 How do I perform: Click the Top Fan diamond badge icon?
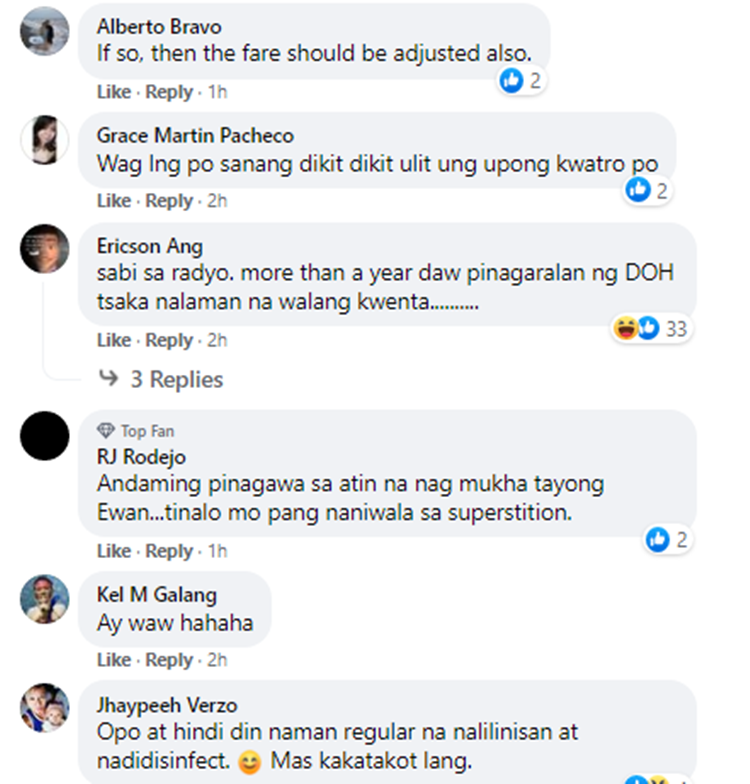pos(106,430)
